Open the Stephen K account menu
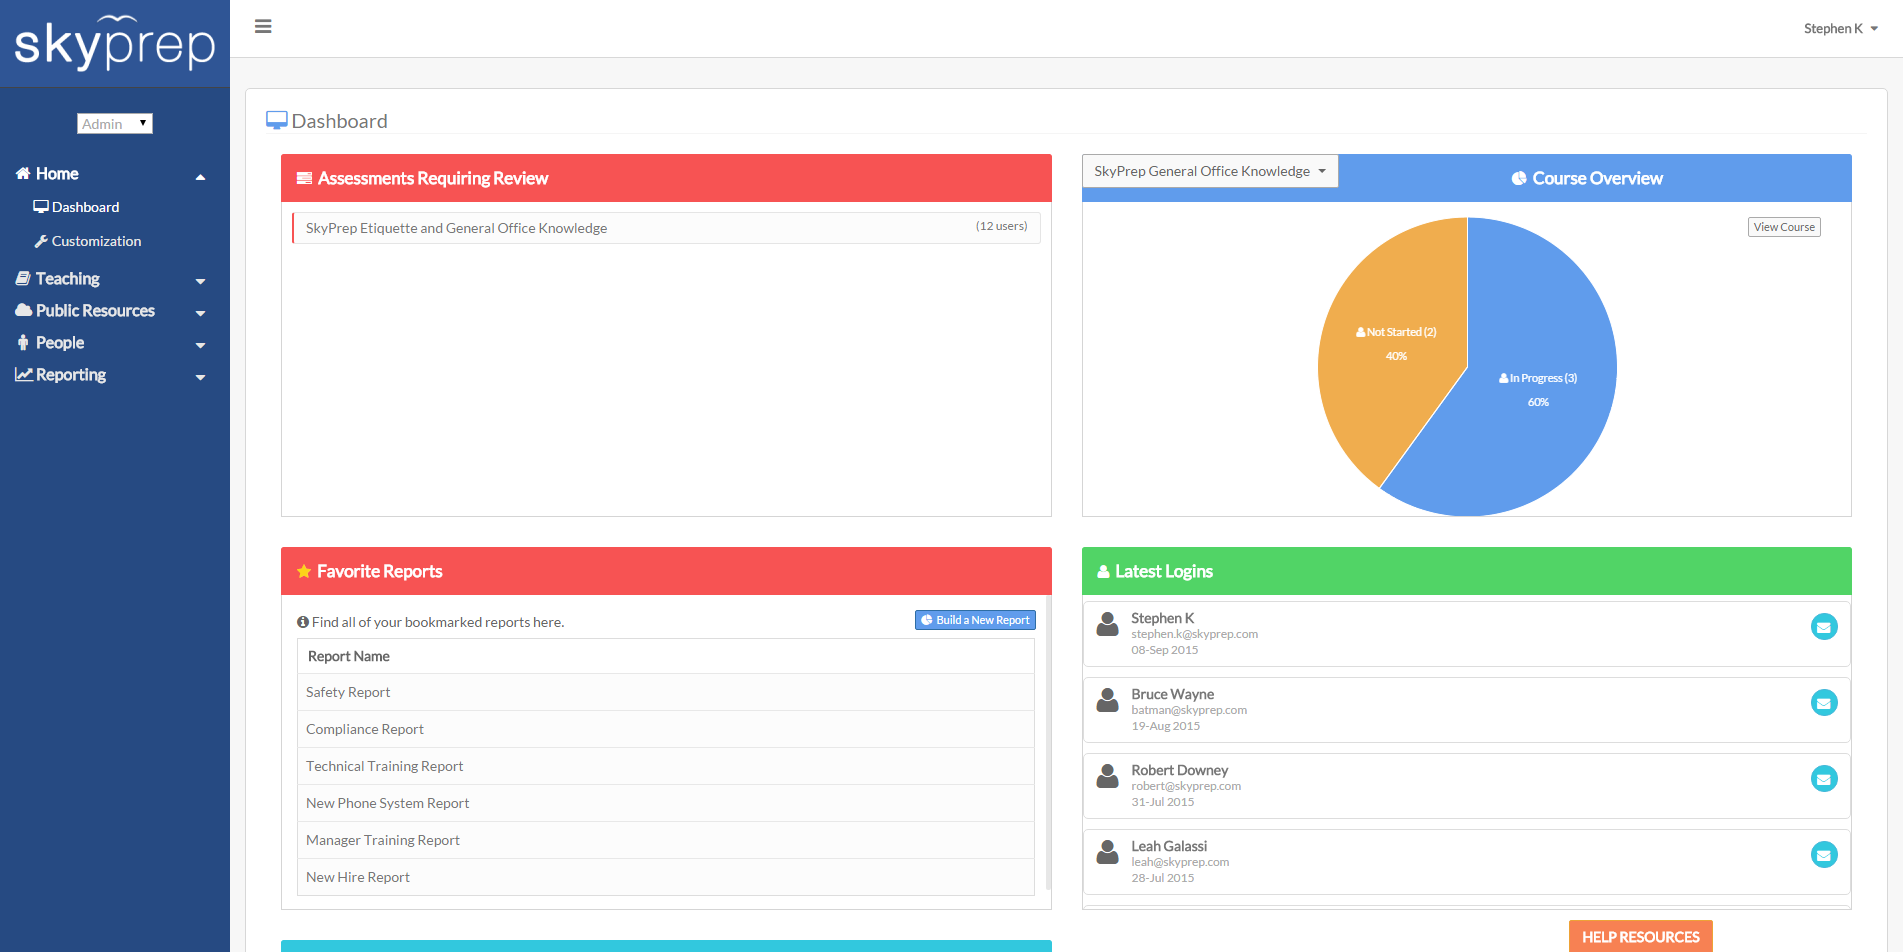This screenshot has height=952, width=1903. pyautogui.click(x=1840, y=28)
